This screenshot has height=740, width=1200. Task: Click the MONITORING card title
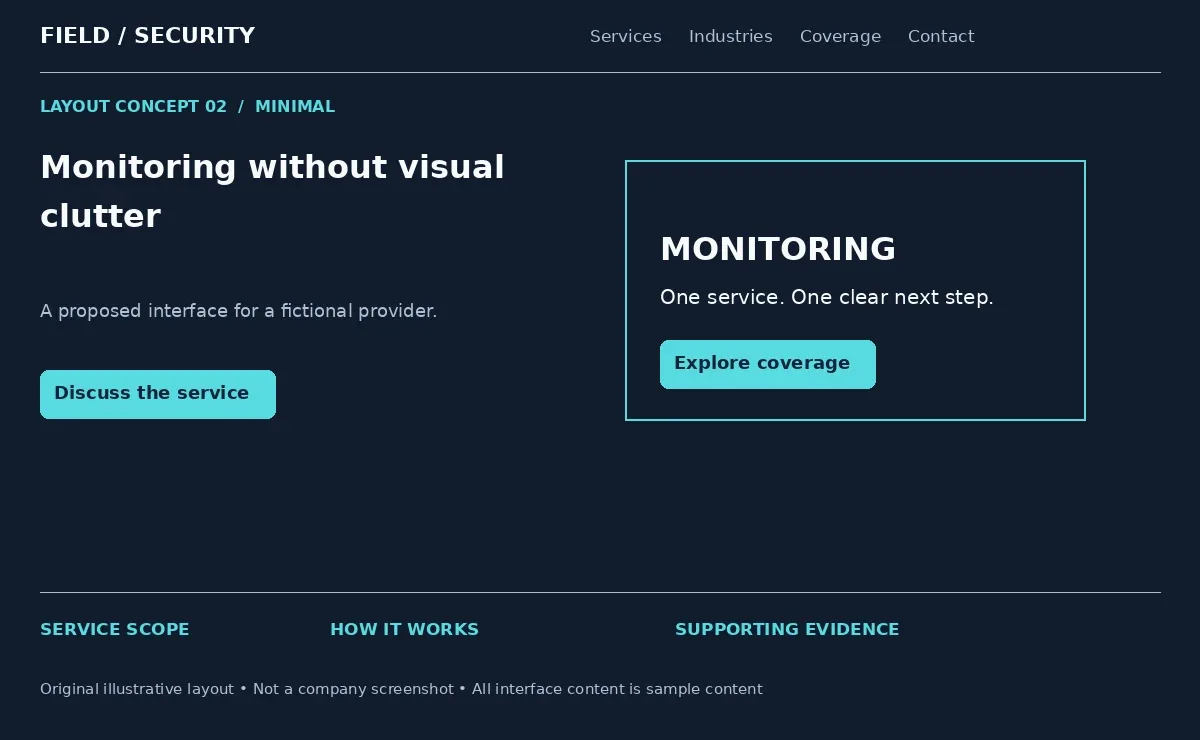tap(778, 249)
